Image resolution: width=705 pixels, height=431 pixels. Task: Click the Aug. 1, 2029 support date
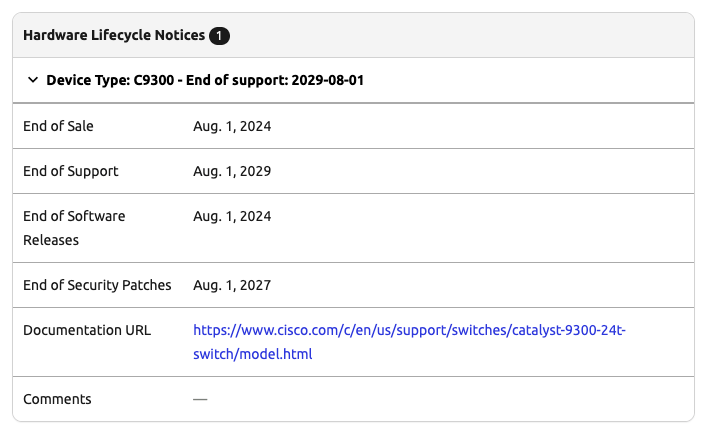(x=232, y=171)
